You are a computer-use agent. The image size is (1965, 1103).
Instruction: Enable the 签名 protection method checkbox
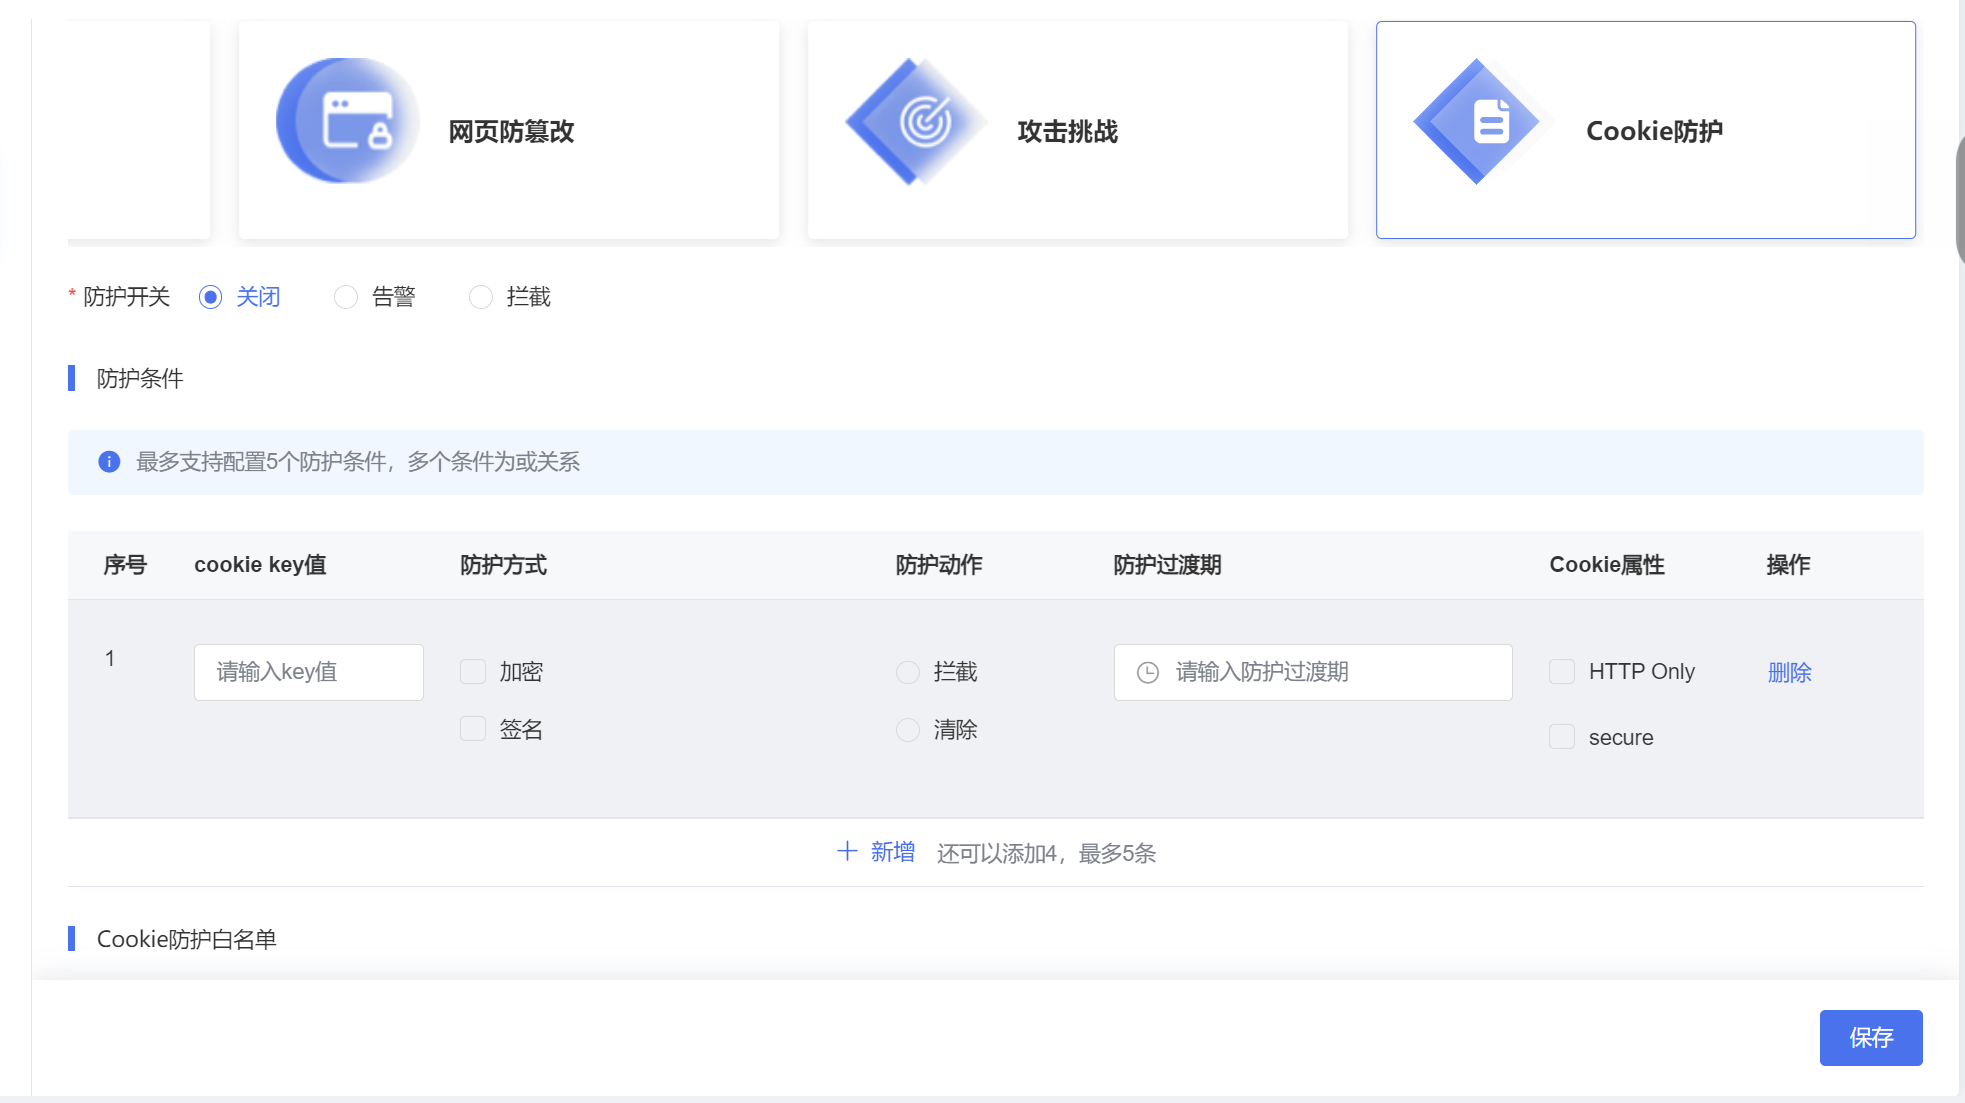tap(473, 729)
